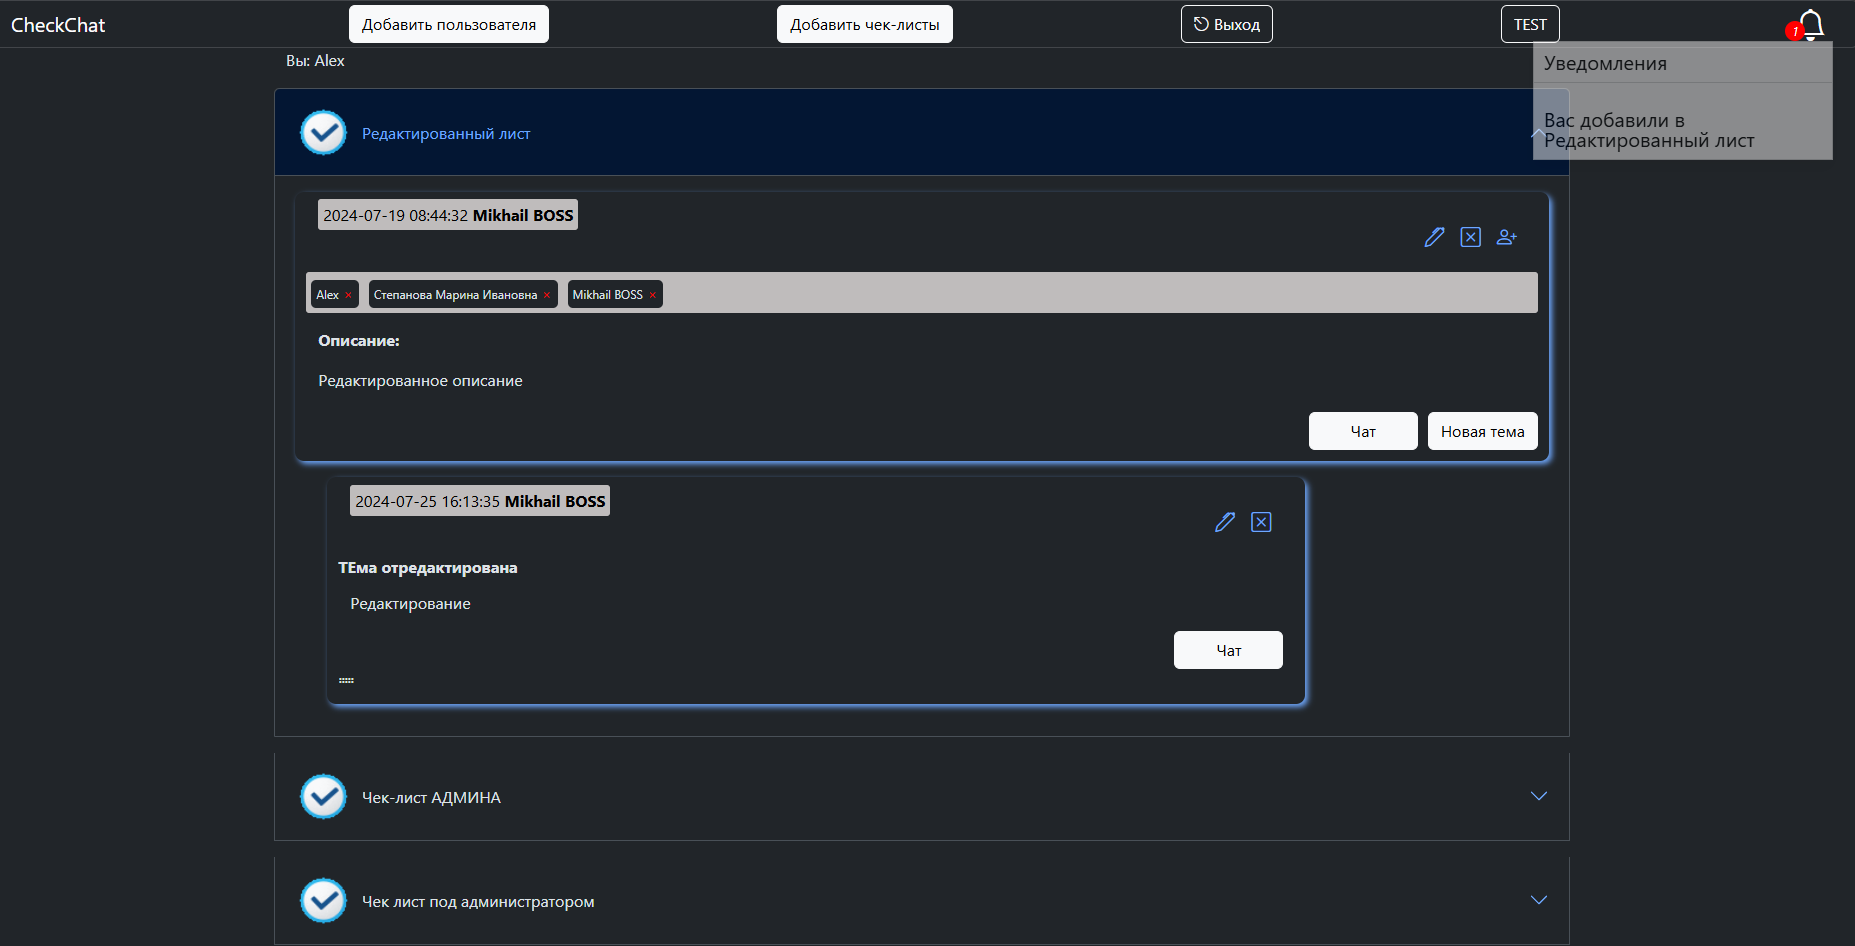Screen dimensions: 1855x946
Task: Click the add-user icon on checklist card
Action: [x=1506, y=237]
